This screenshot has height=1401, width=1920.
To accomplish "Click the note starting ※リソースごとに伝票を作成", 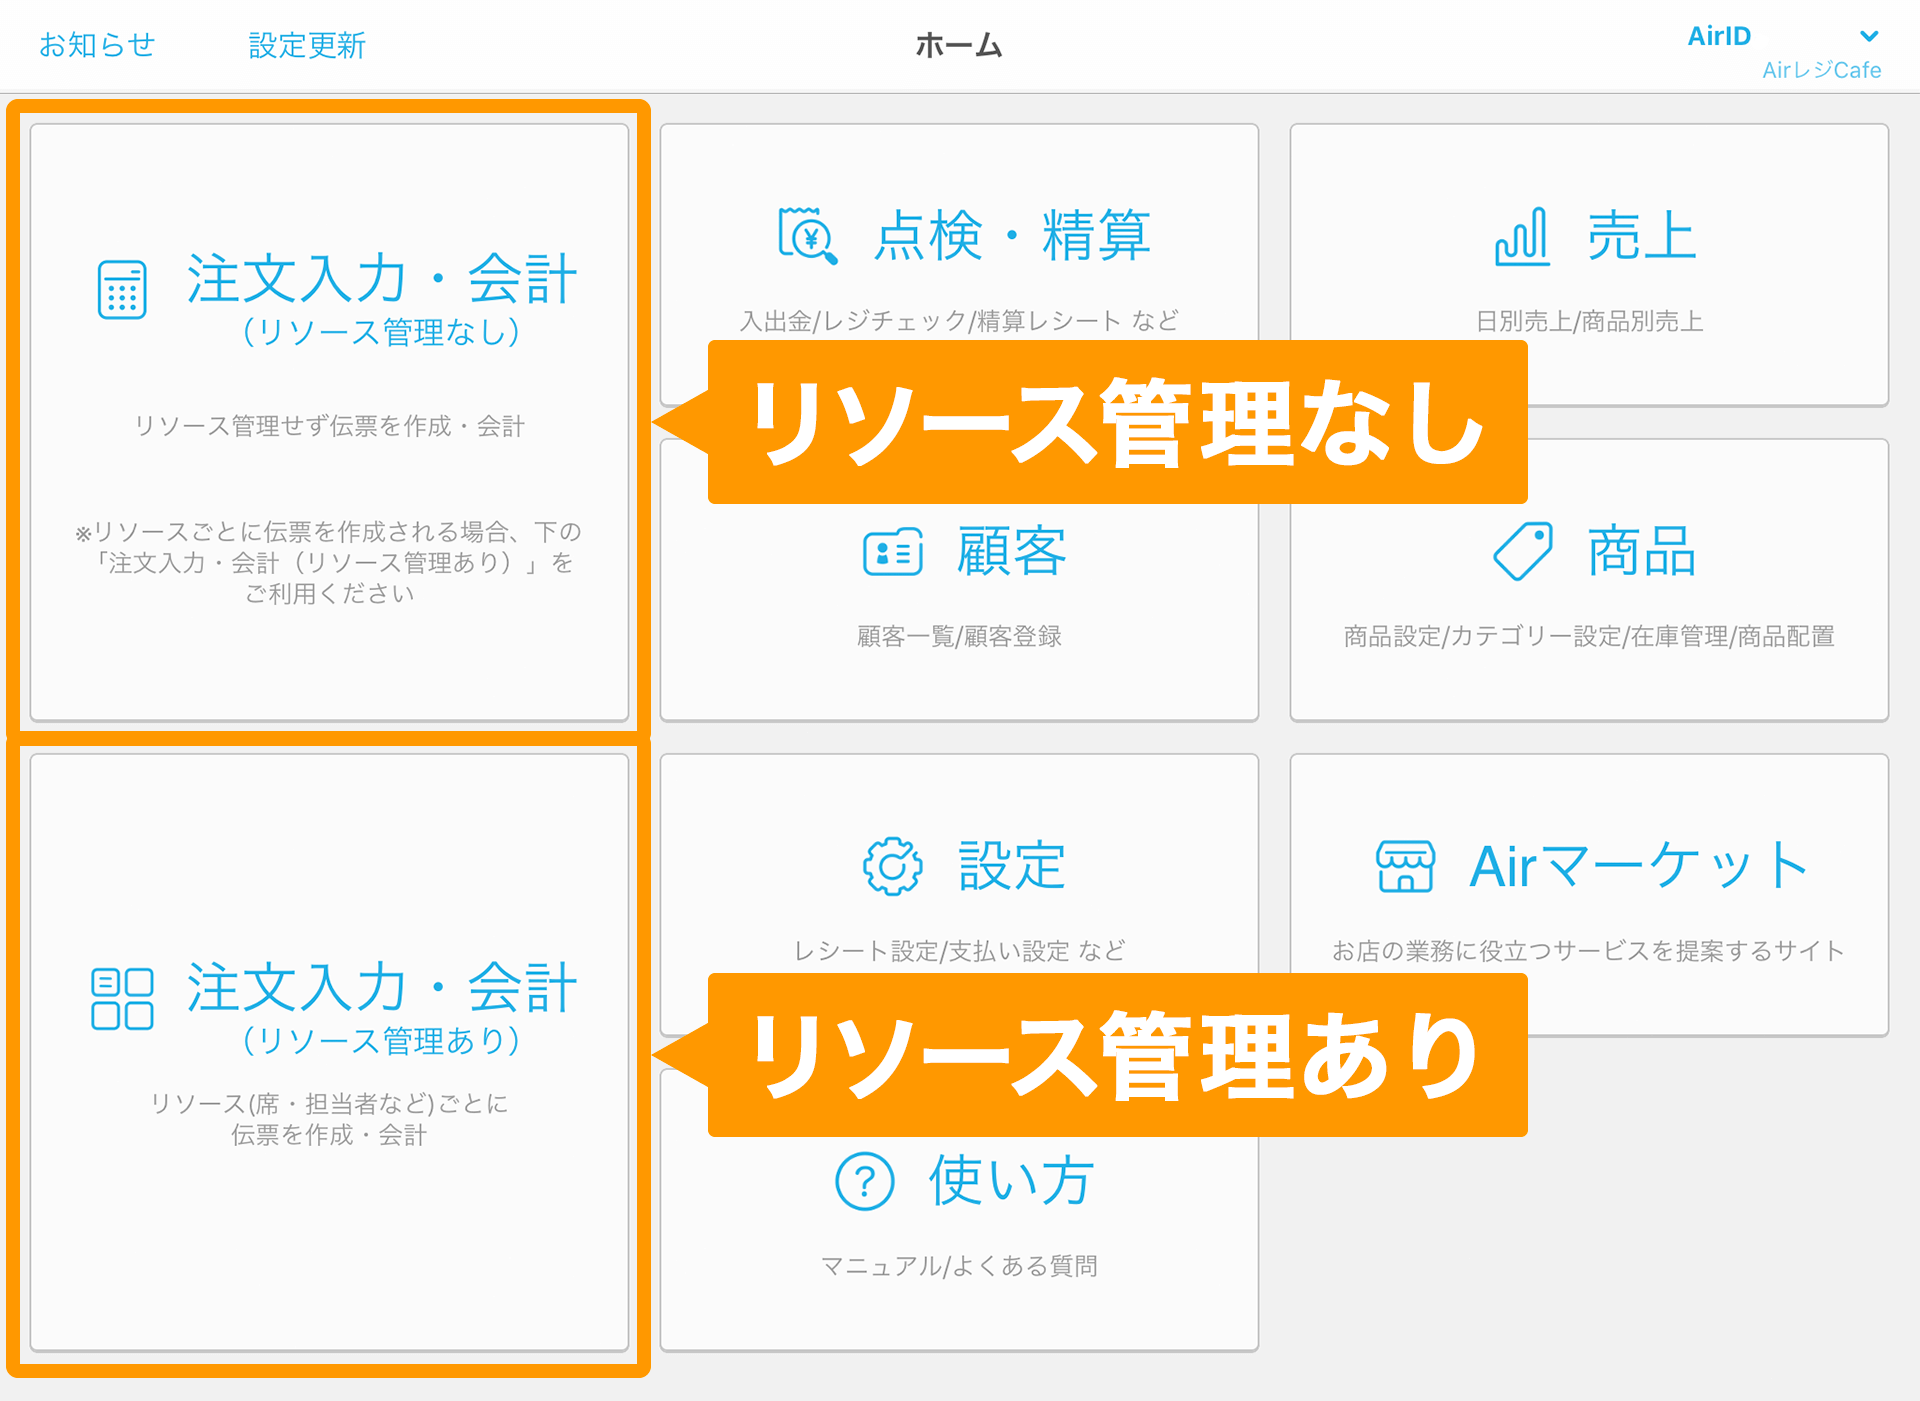I will tap(329, 562).
